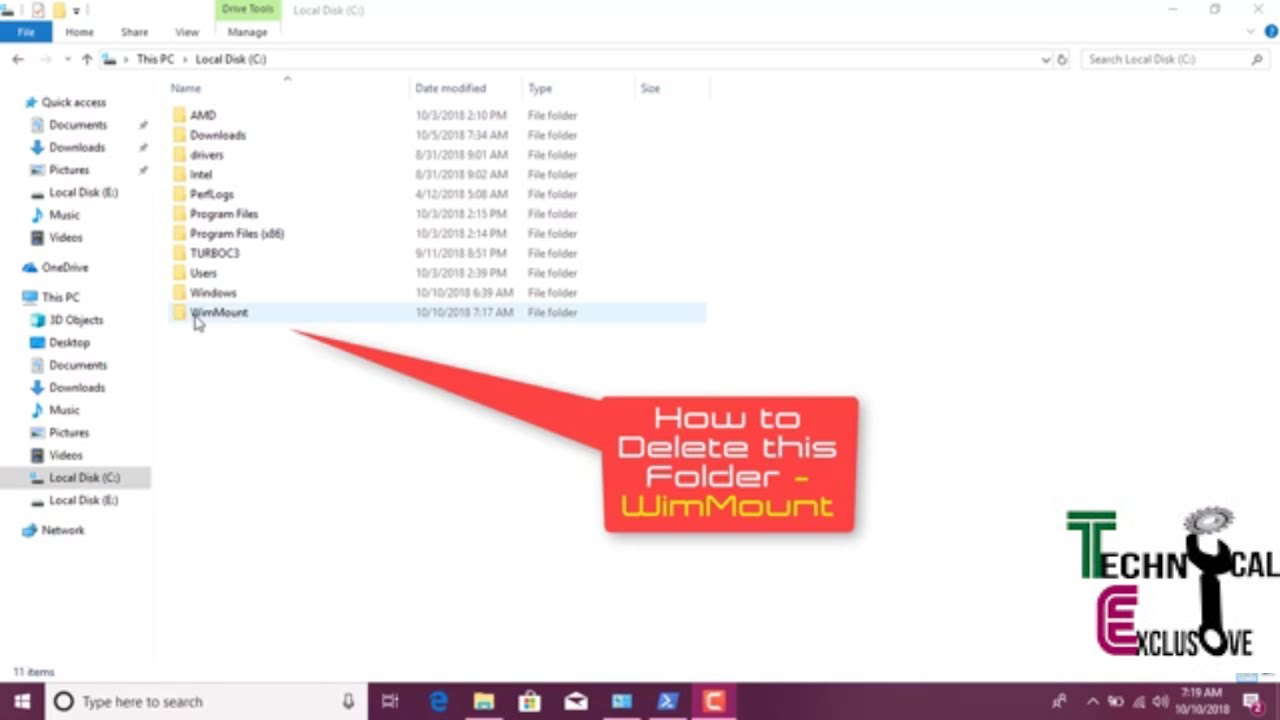
Task: Click the Properties icon in quick access toolbar
Action: (x=38, y=10)
